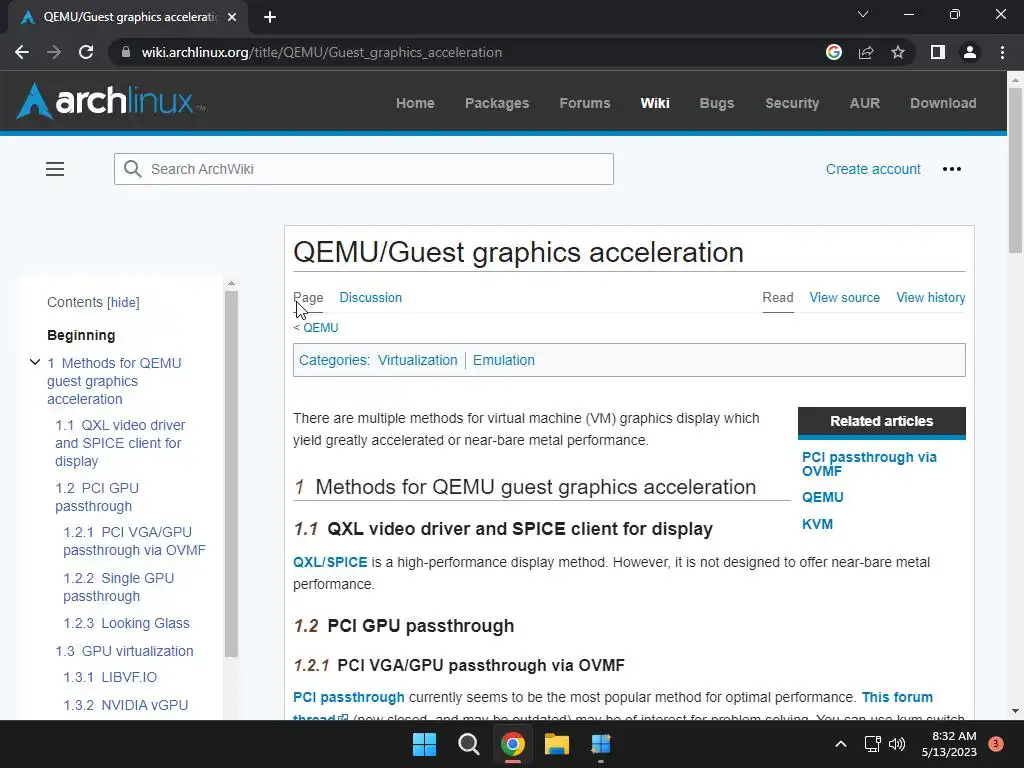Image resolution: width=1024 pixels, height=768 pixels.
Task: Focus the Search ArchWiki field
Action: tap(364, 169)
